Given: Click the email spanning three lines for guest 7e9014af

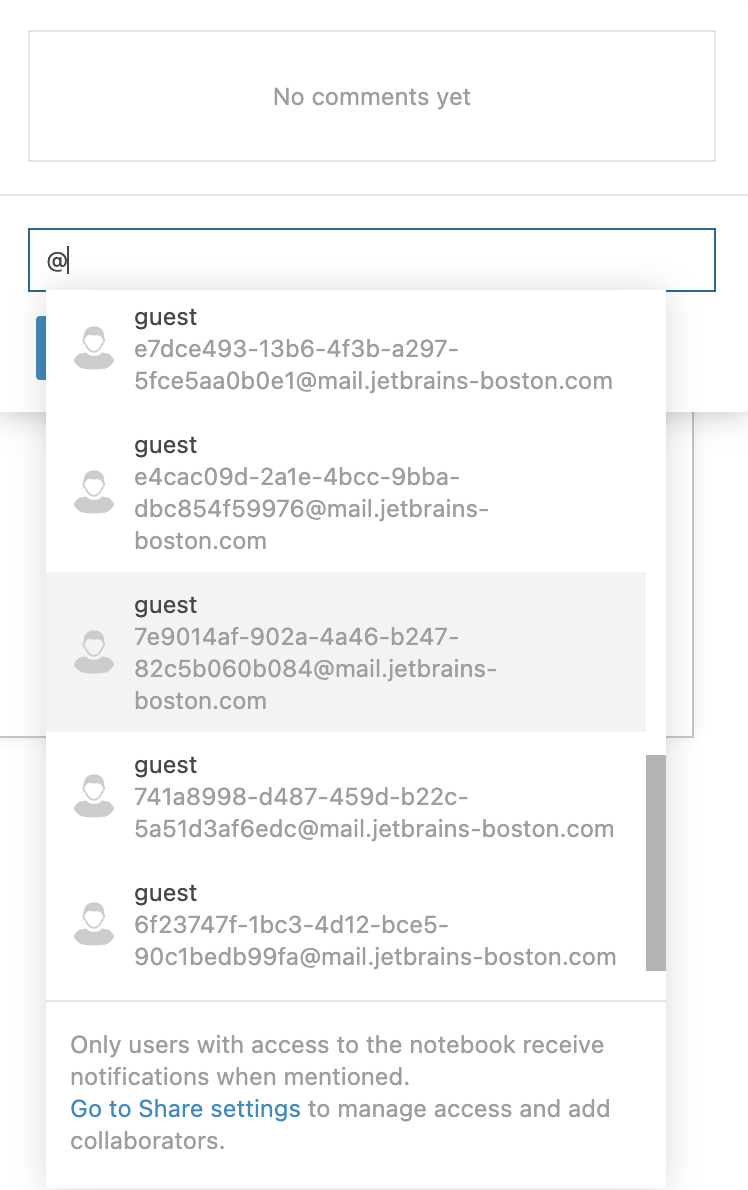Looking at the screenshot, I should click(316, 668).
